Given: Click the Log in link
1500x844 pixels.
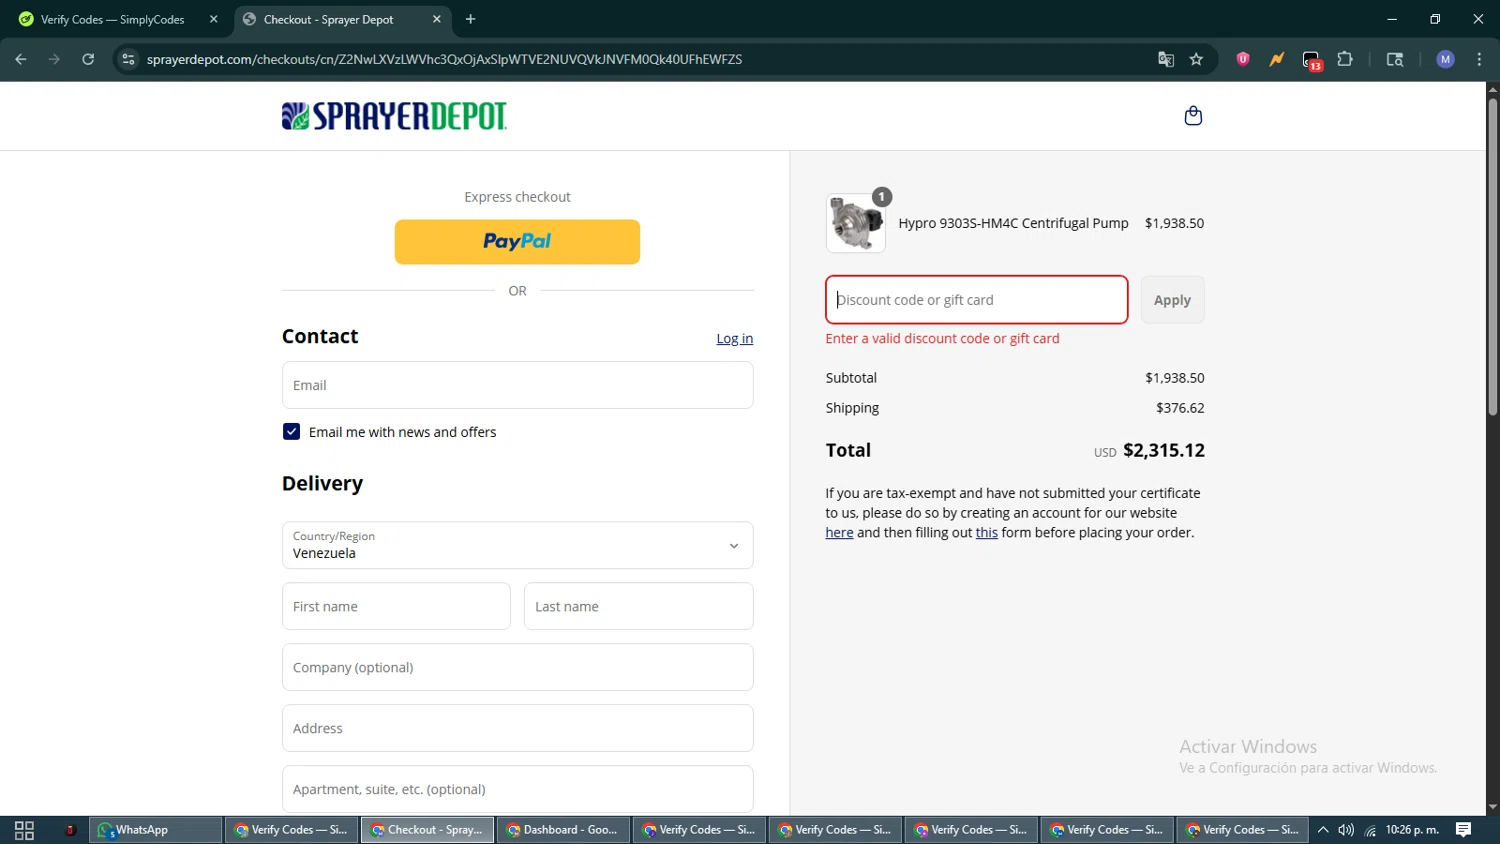Looking at the screenshot, I should click(734, 338).
